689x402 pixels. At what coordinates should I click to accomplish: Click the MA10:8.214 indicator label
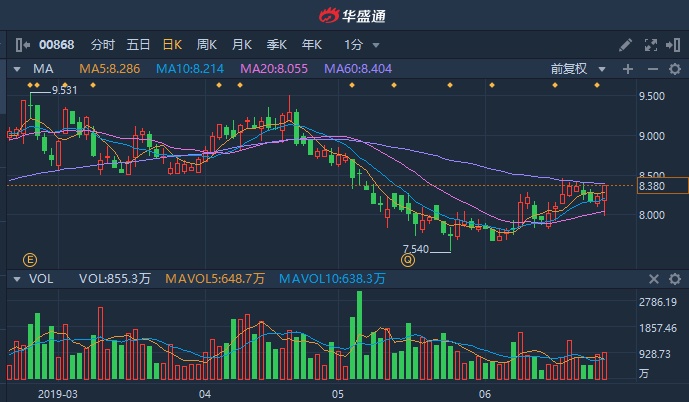tap(190, 69)
